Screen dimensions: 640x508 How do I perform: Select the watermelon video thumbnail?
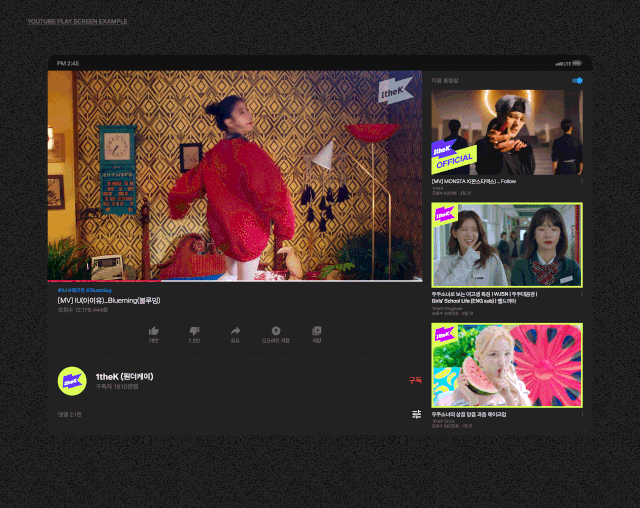507,365
